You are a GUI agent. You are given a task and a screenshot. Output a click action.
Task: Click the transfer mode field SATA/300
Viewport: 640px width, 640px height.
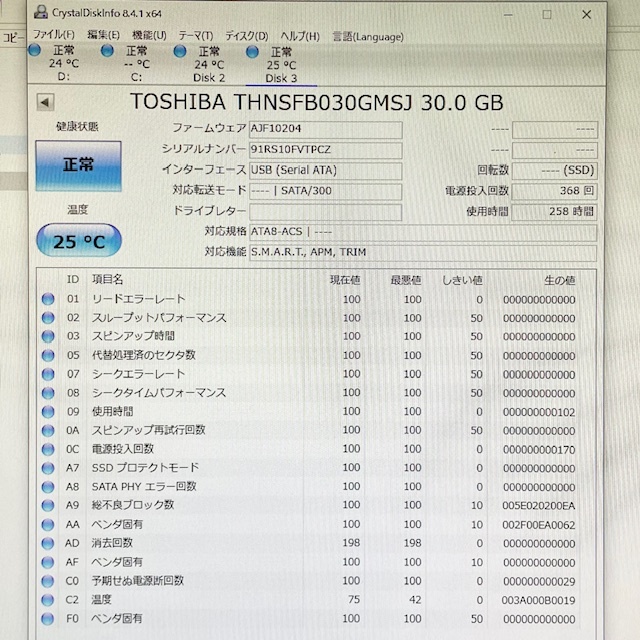click(x=326, y=191)
